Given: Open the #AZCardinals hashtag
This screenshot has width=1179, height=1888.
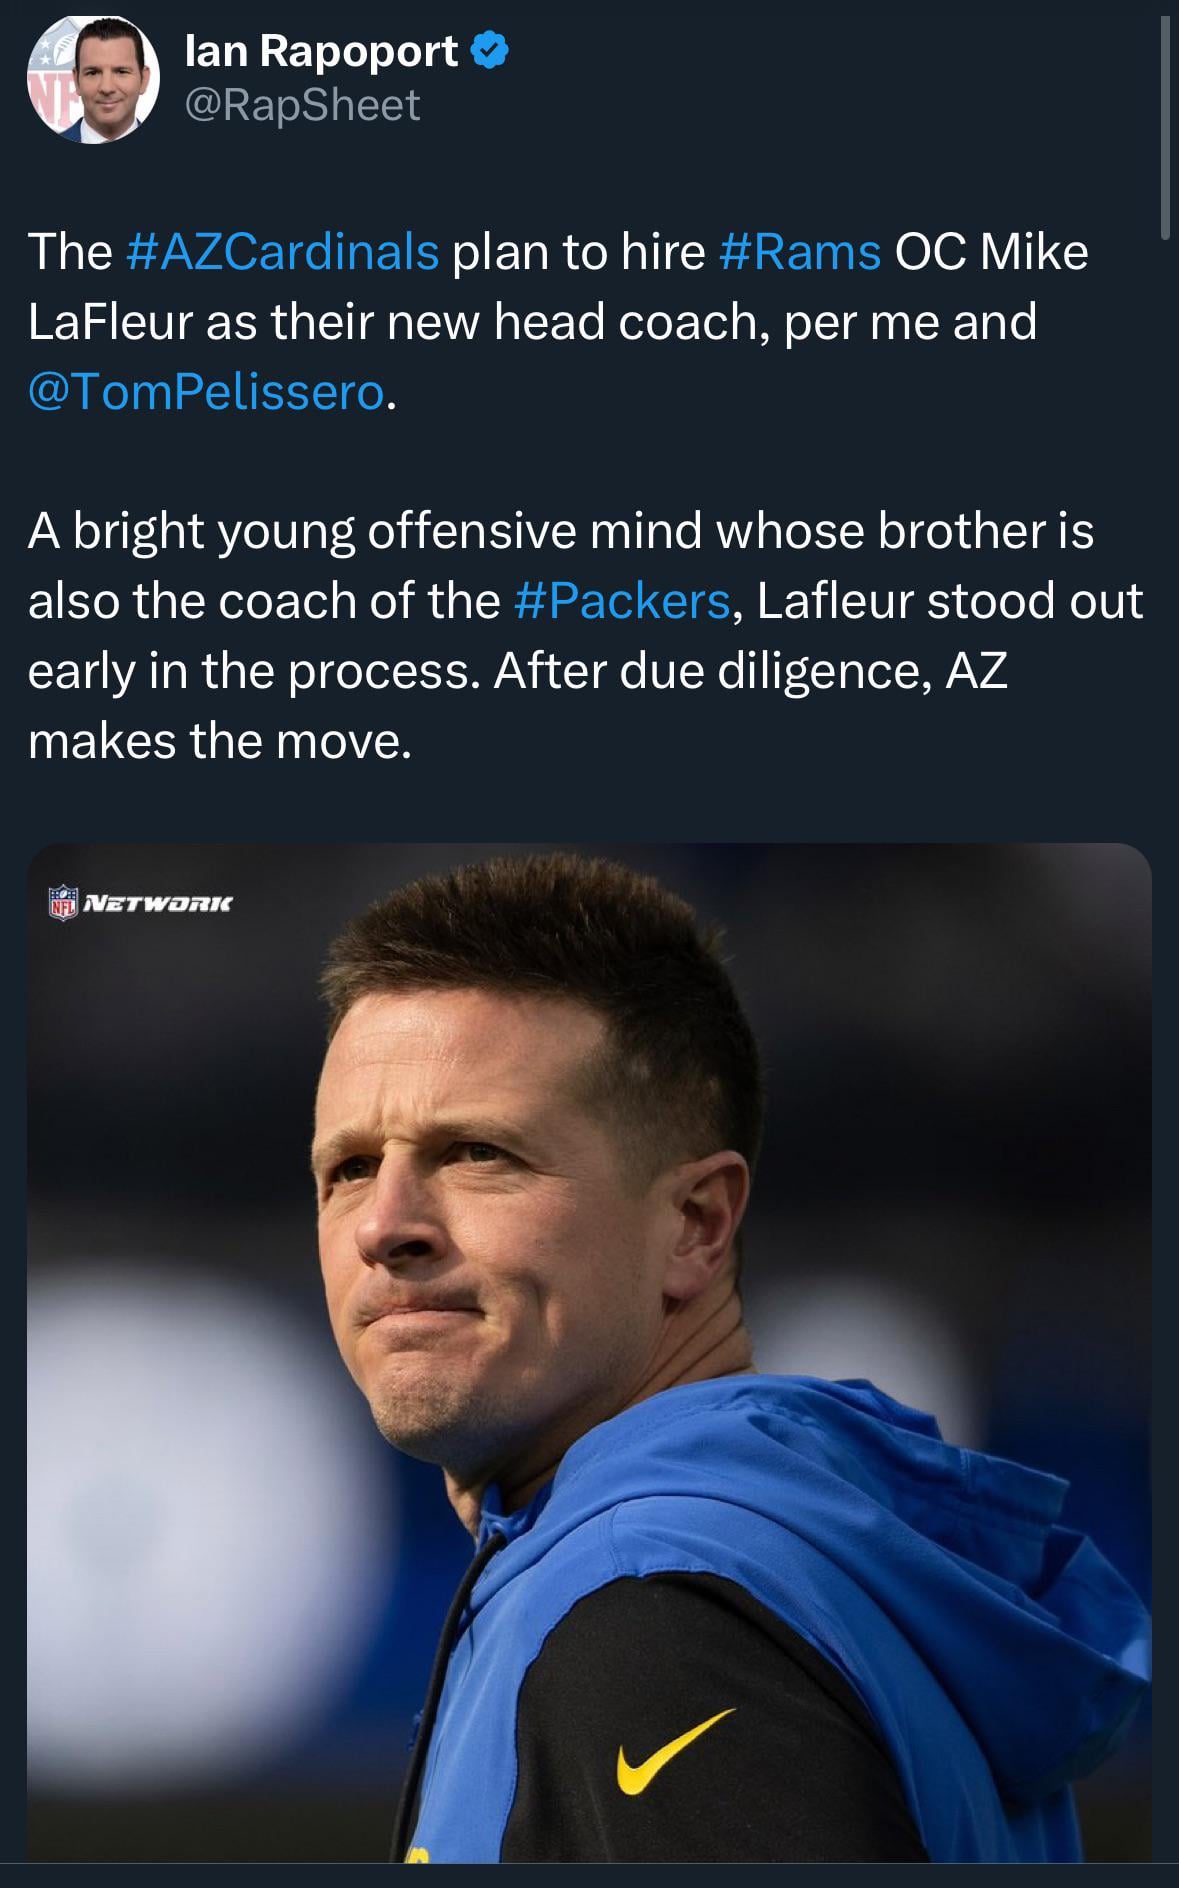Looking at the screenshot, I should [x=283, y=251].
